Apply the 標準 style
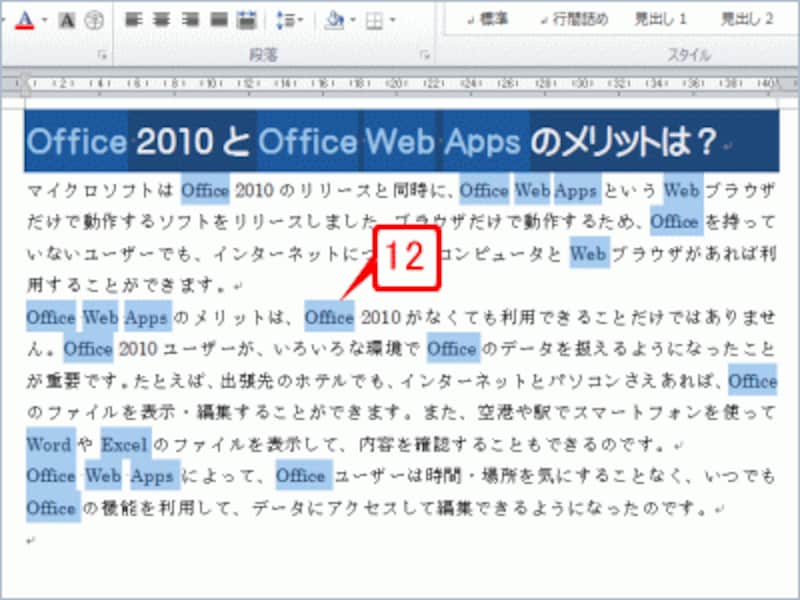 click(488, 19)
